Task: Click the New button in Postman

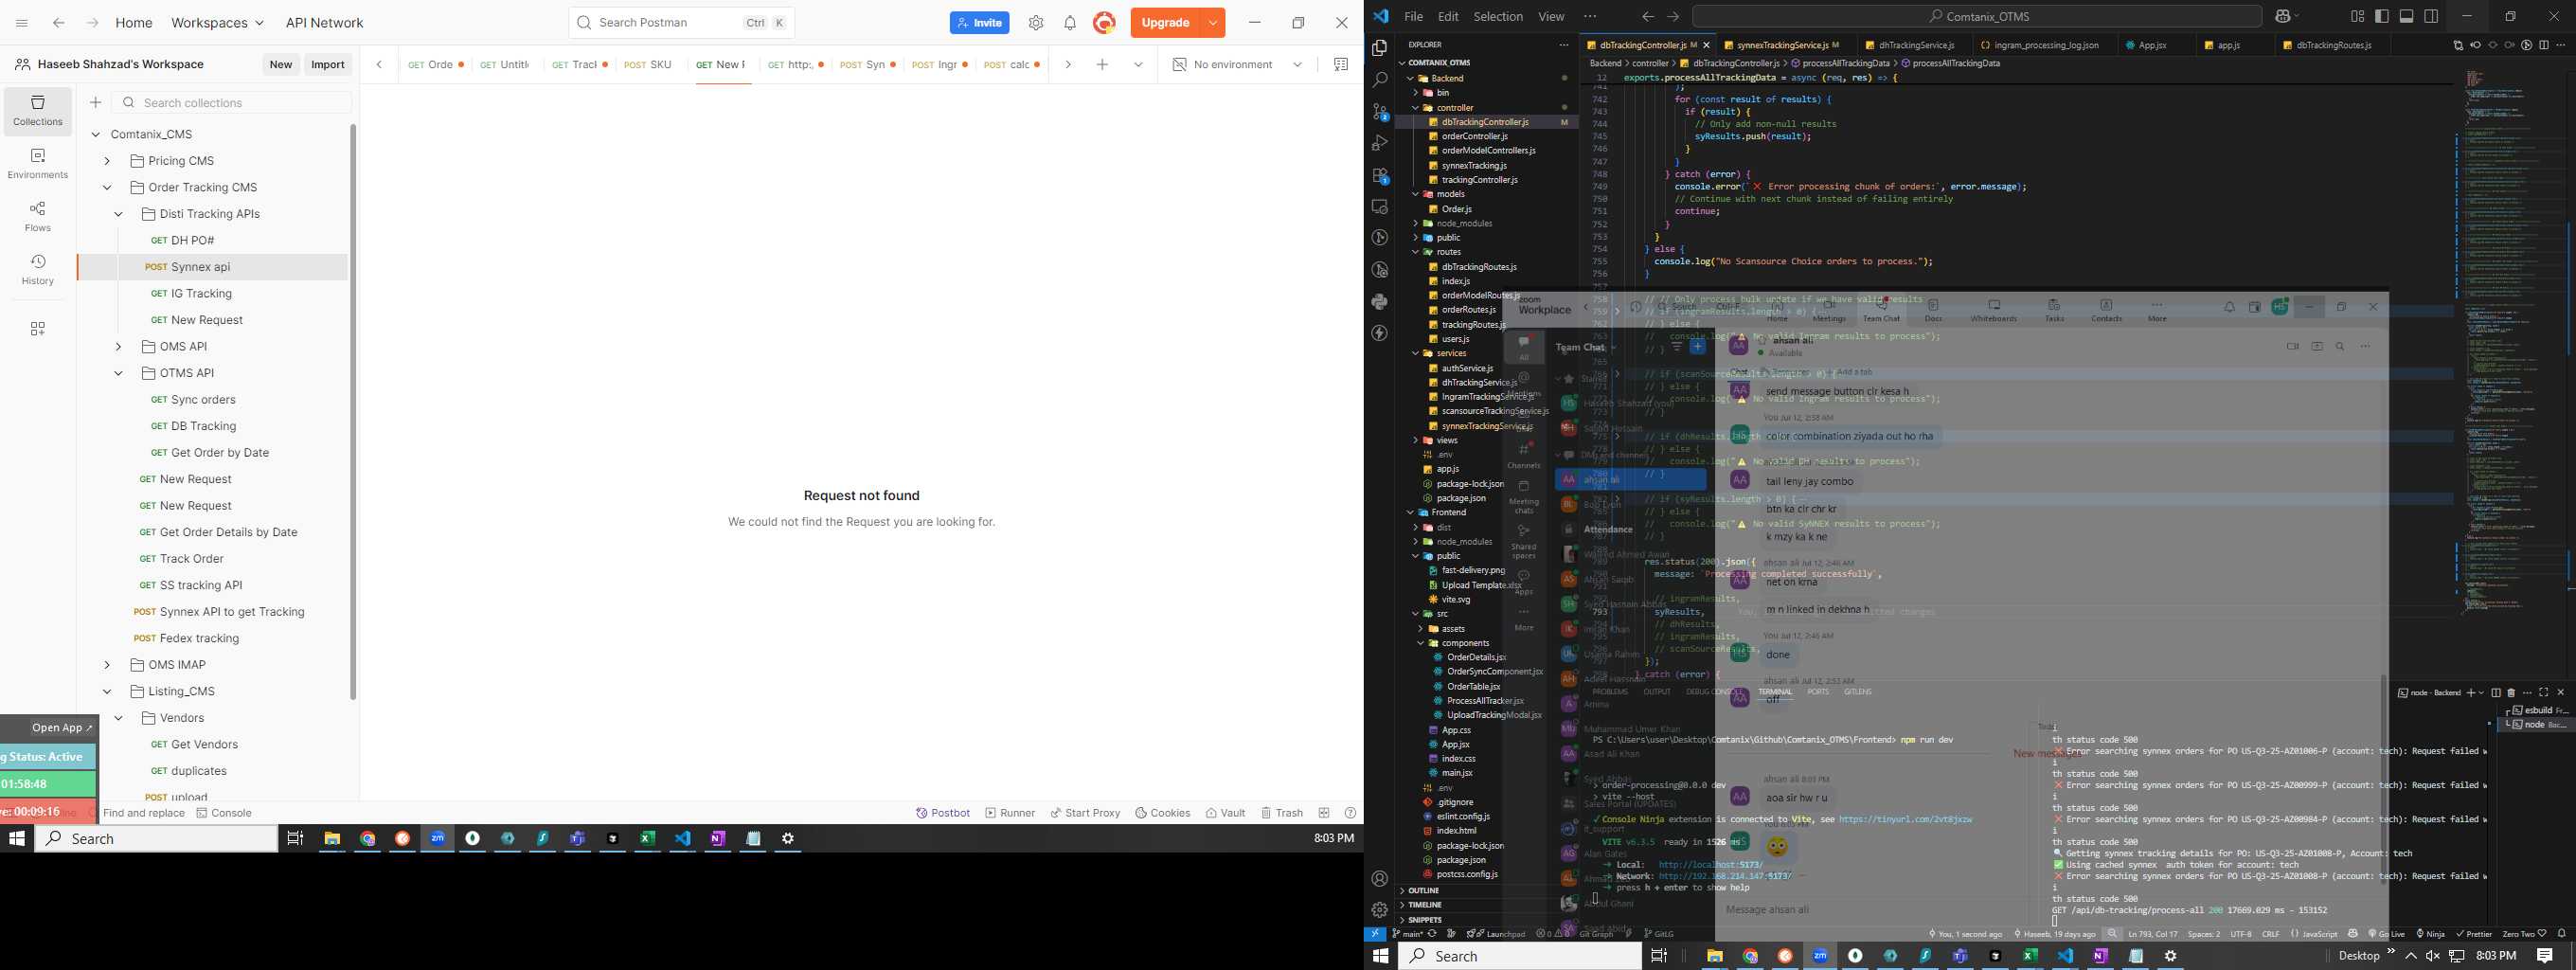Action: pos(281,65)
